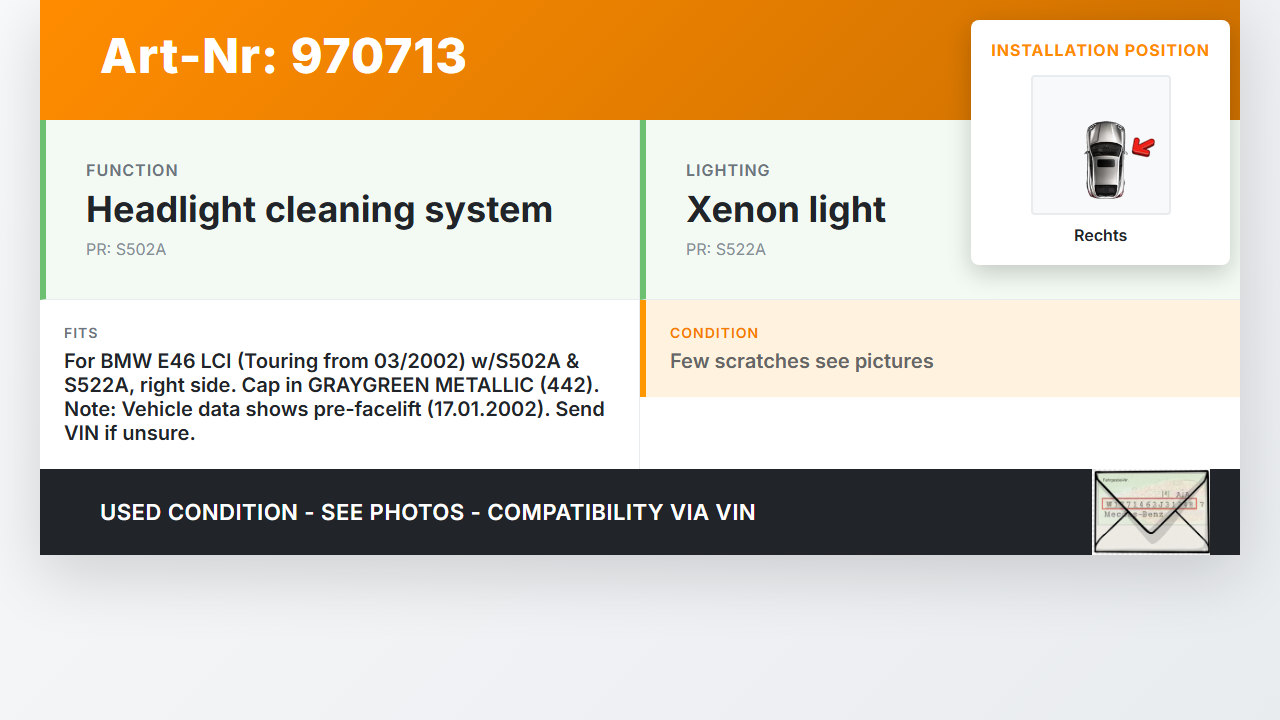Click the top-view car icon
This screenshot has height=720, width=1280.
pyautogui.click(x=1104, y=159)
